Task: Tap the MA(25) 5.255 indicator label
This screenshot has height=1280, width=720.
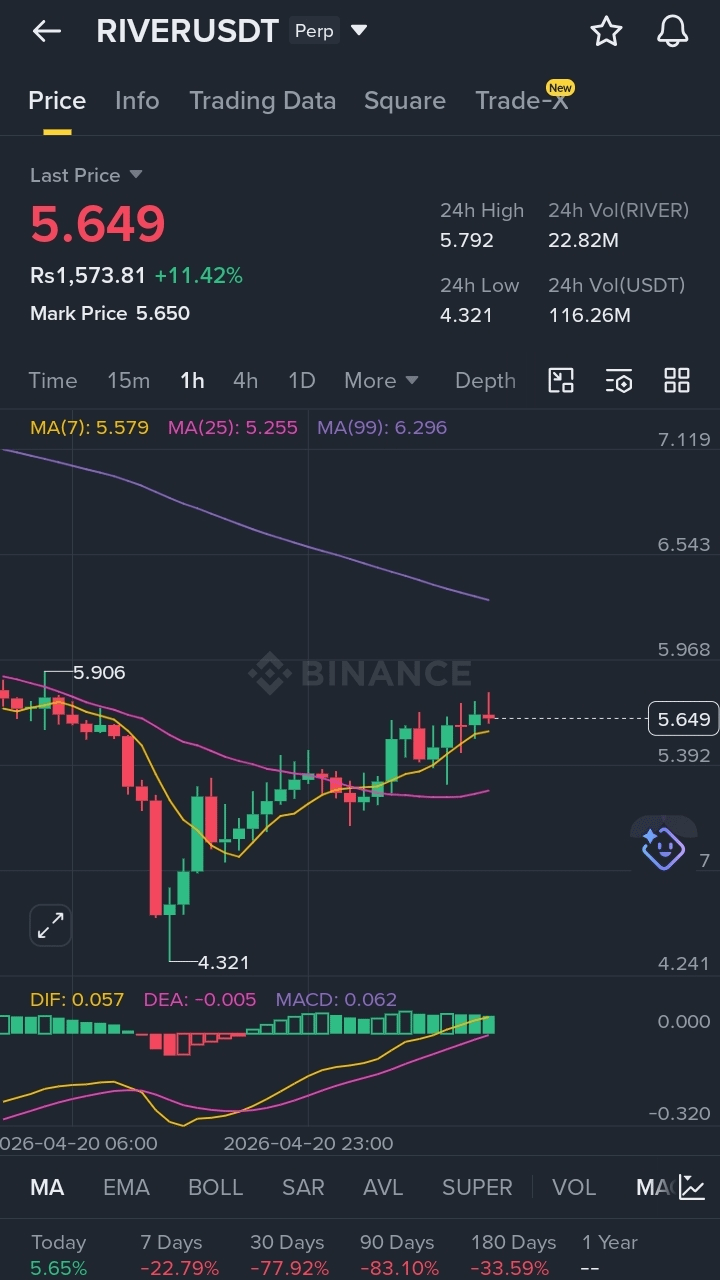Action: 233,428
